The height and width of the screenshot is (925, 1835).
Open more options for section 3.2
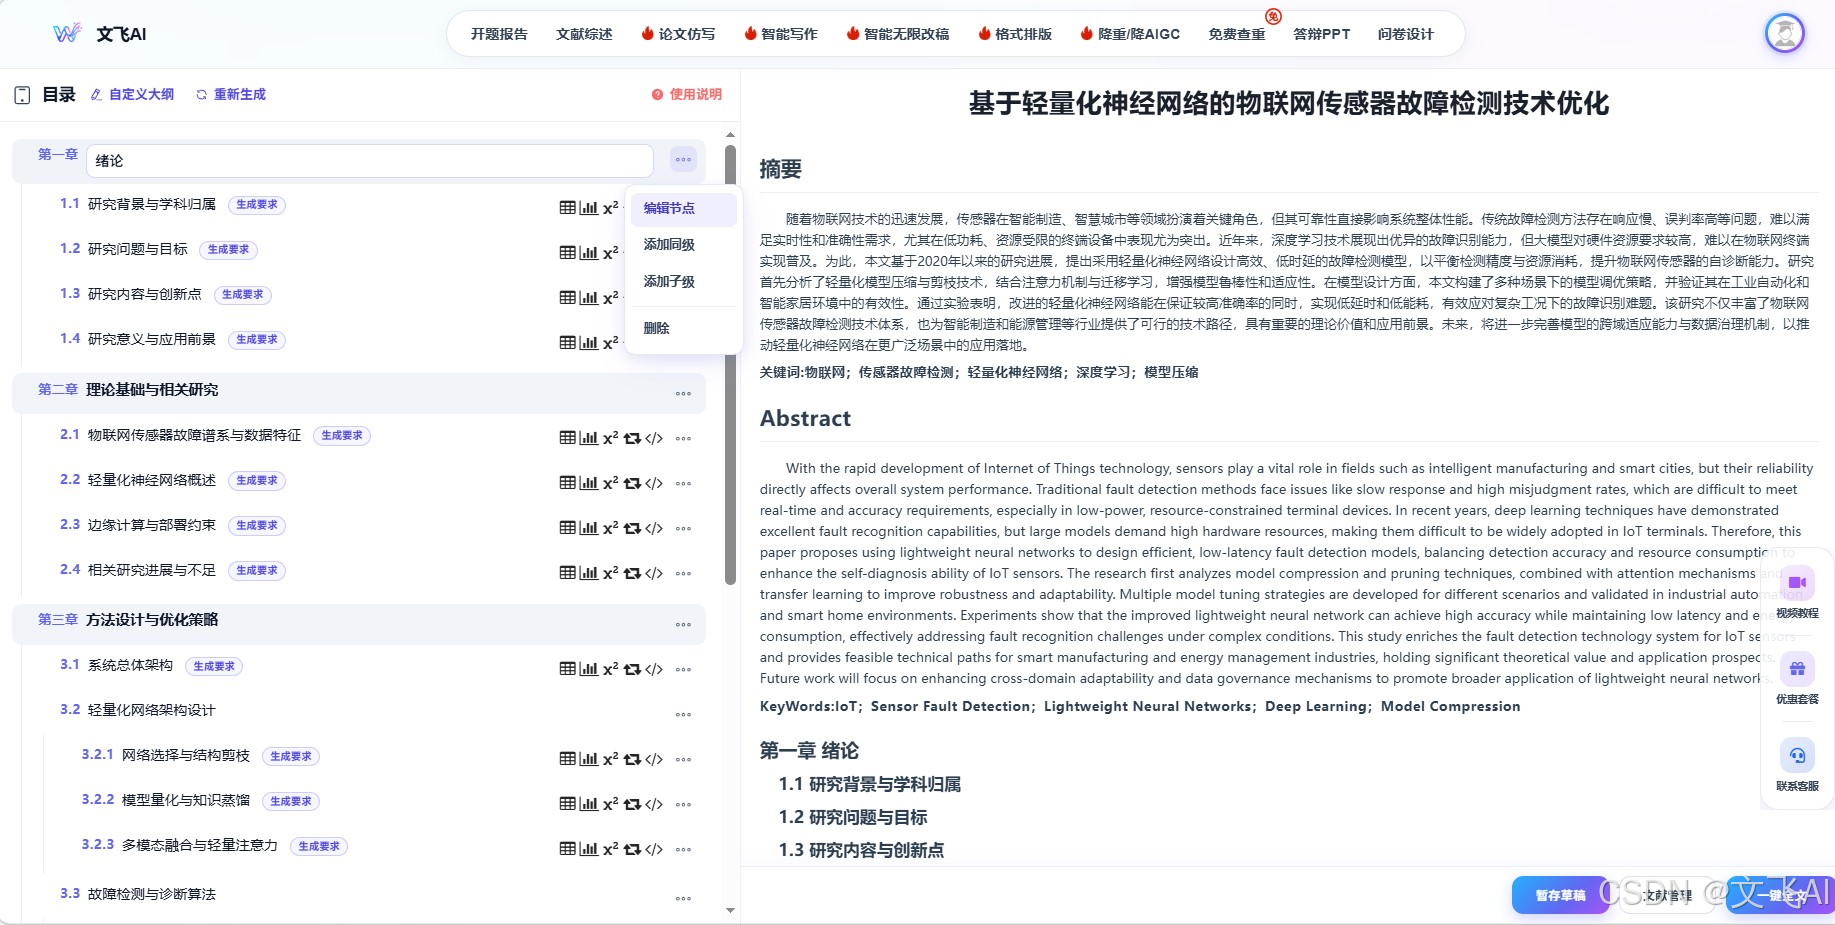click(683, 715)
